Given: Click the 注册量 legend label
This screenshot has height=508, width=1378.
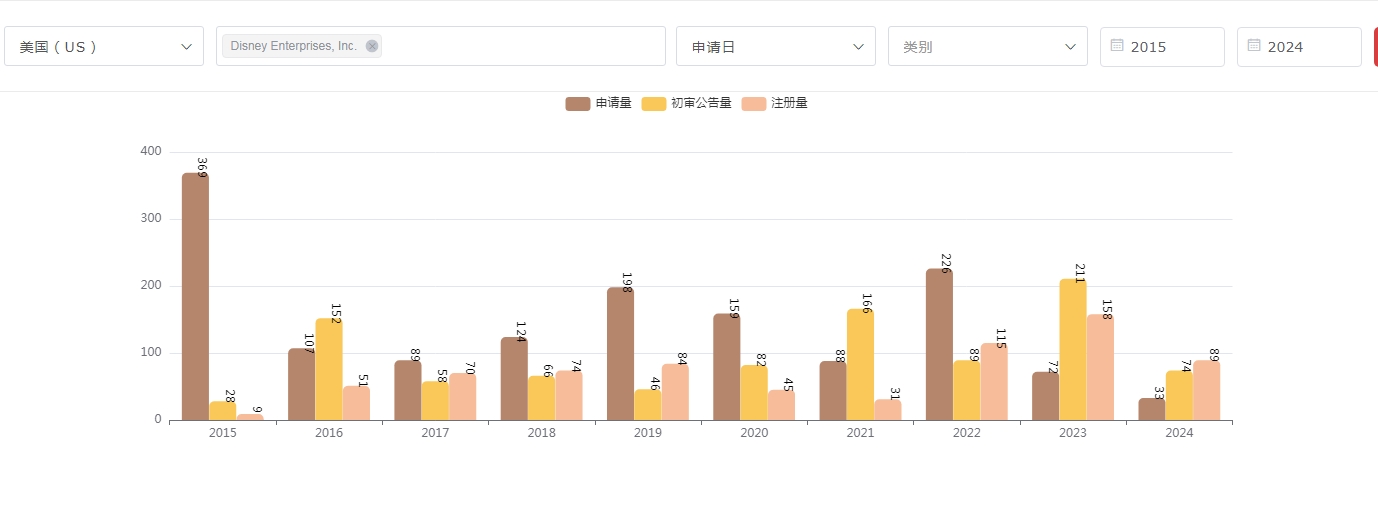Looking at the screenshot, I should pos(789,103).
